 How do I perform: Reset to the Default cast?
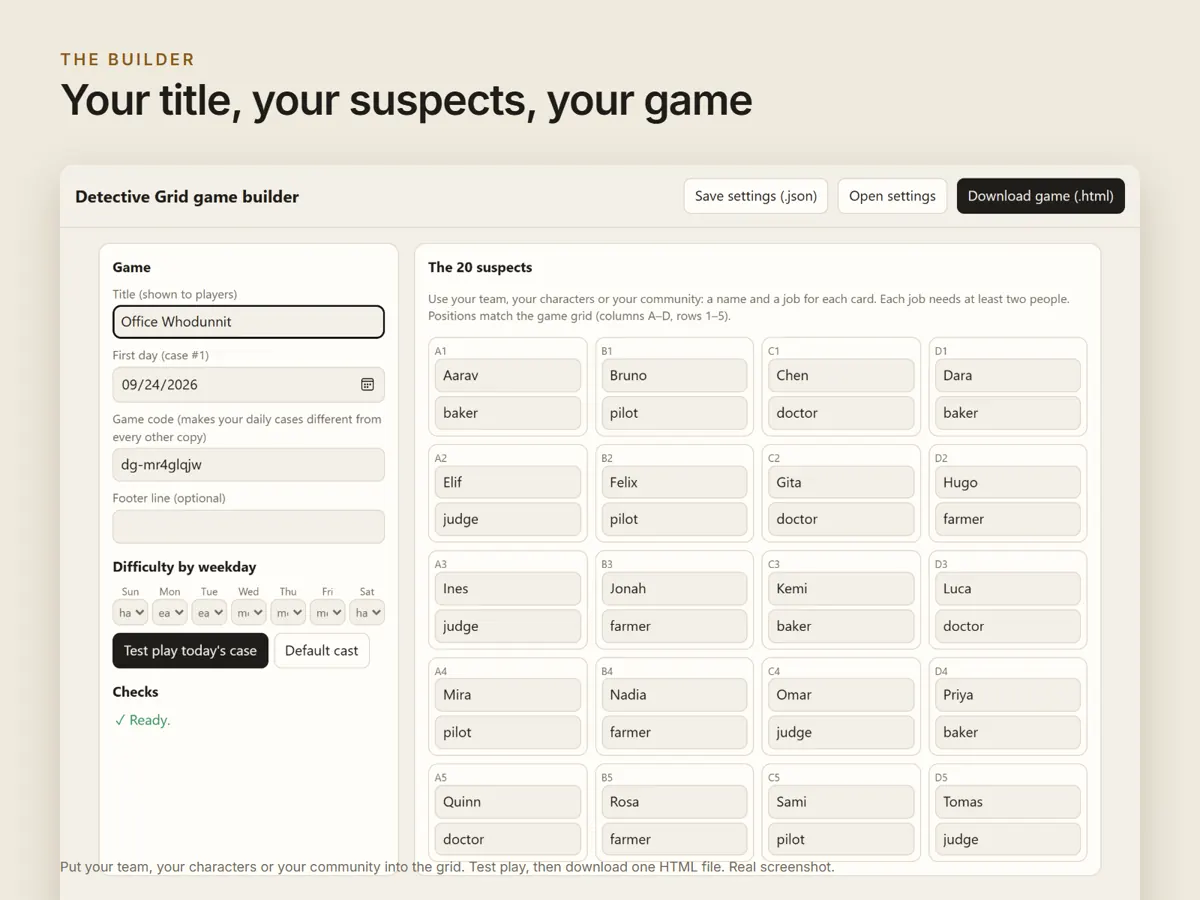pos(322,650)
